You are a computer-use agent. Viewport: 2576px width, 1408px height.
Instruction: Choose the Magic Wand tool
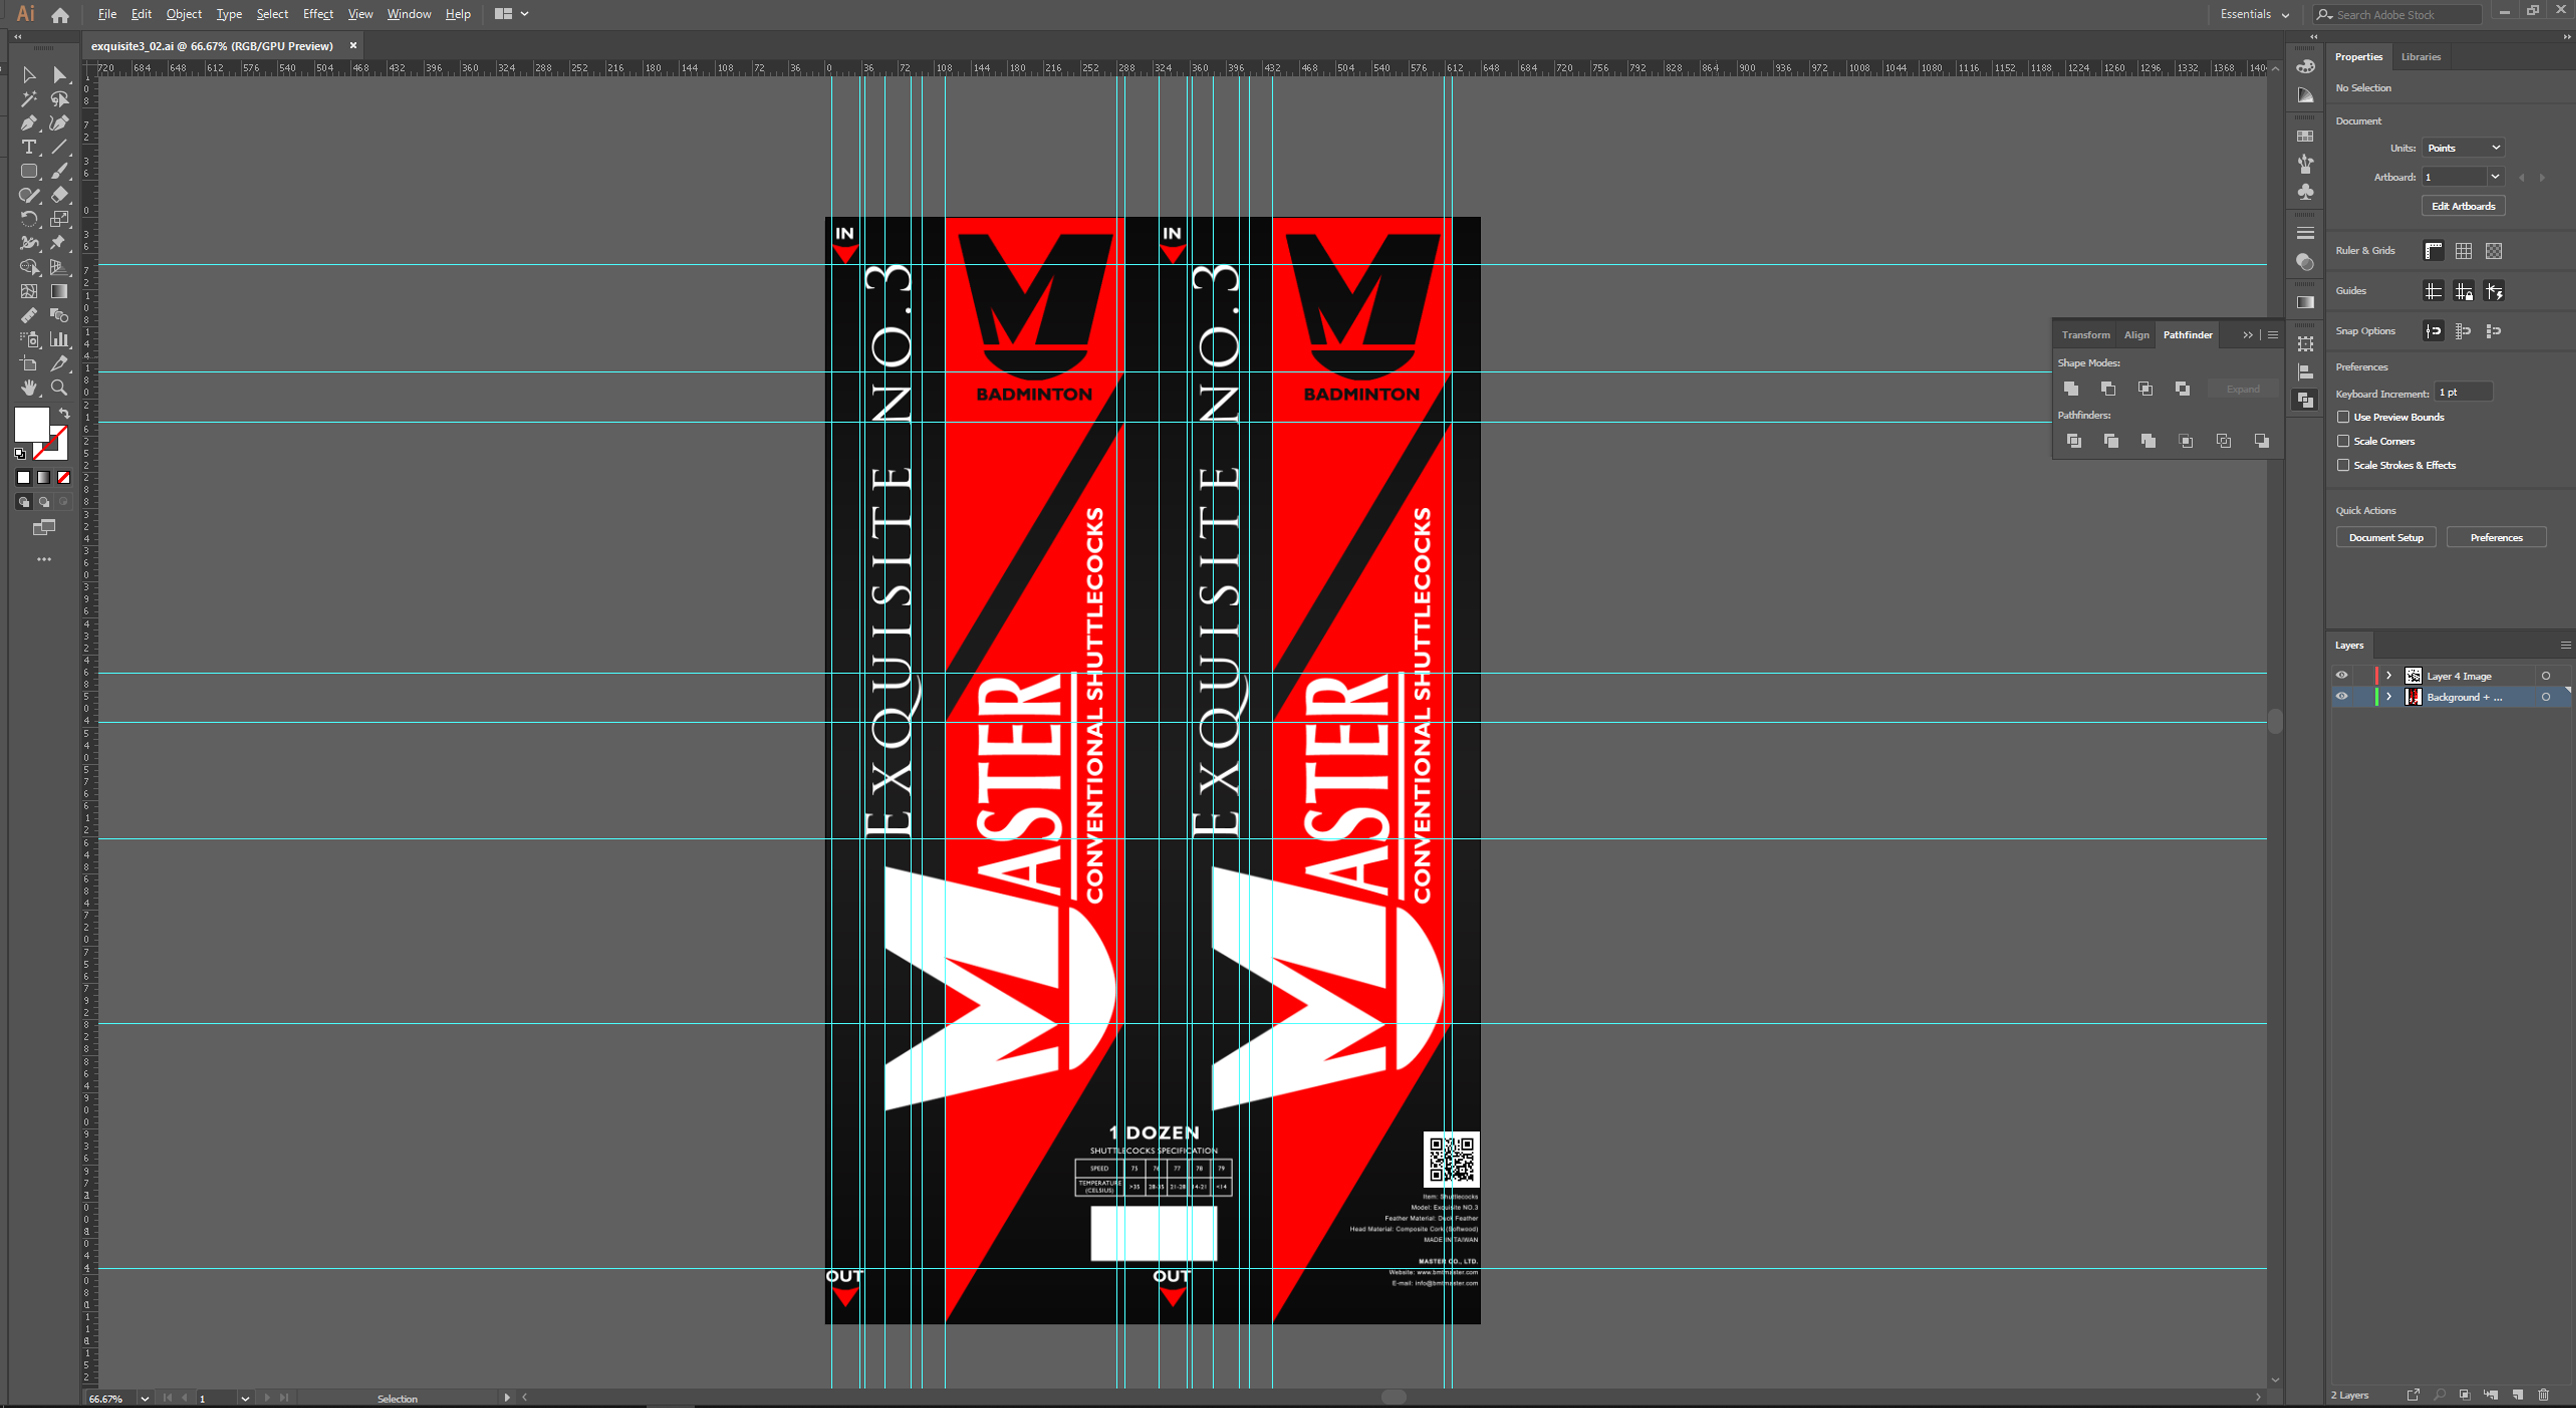(29, 99)
